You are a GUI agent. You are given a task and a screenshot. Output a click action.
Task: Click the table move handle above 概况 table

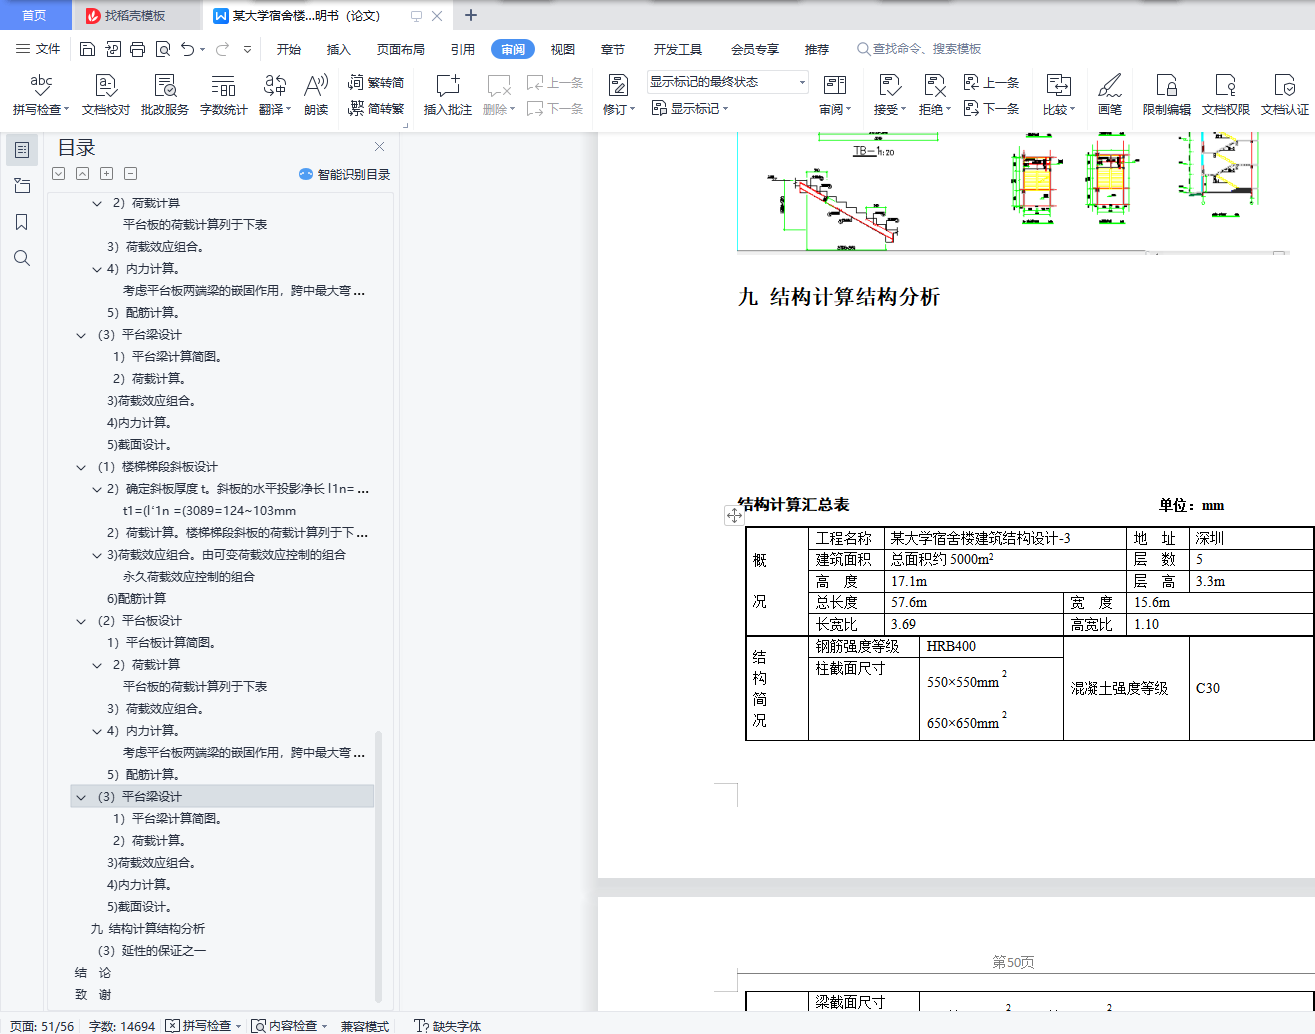click(x=734, y=515)
